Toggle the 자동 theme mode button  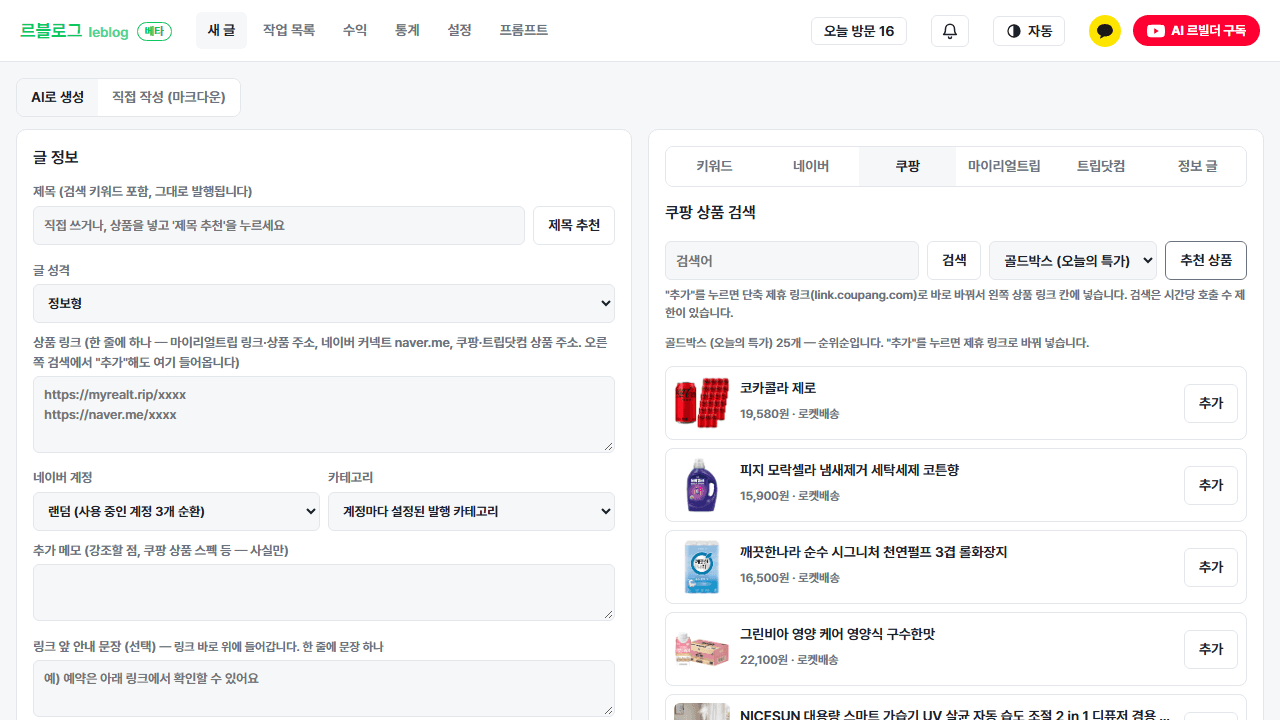(1029, 31)
